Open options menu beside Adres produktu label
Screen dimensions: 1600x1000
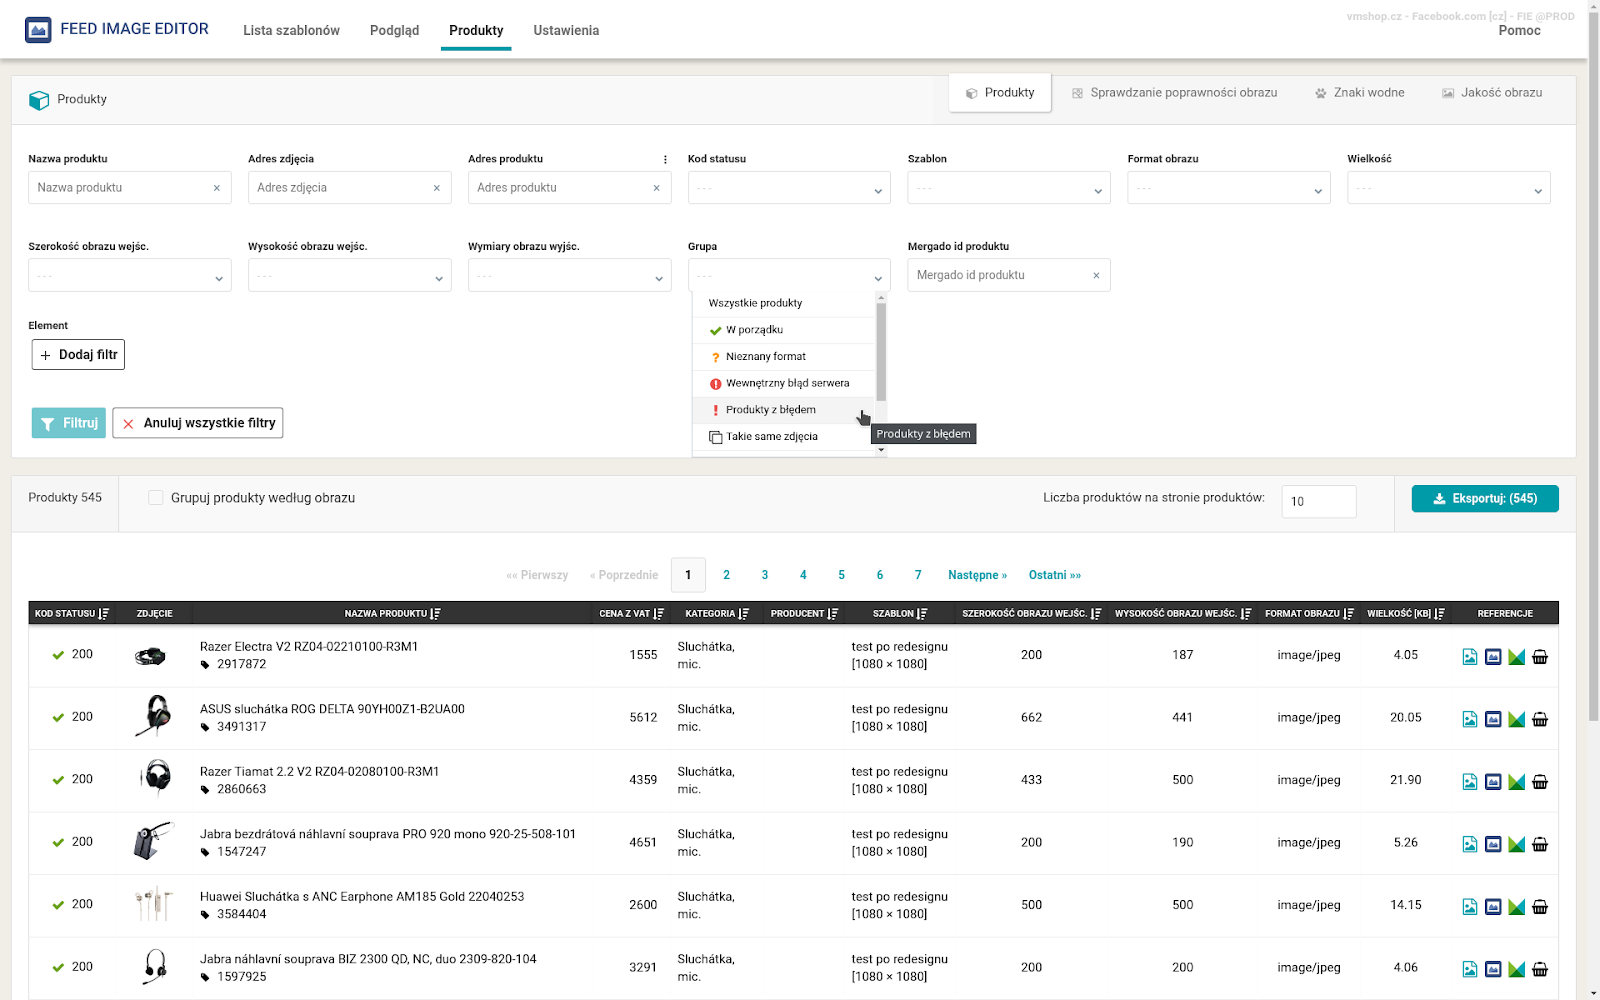click(x=665, y=160)
